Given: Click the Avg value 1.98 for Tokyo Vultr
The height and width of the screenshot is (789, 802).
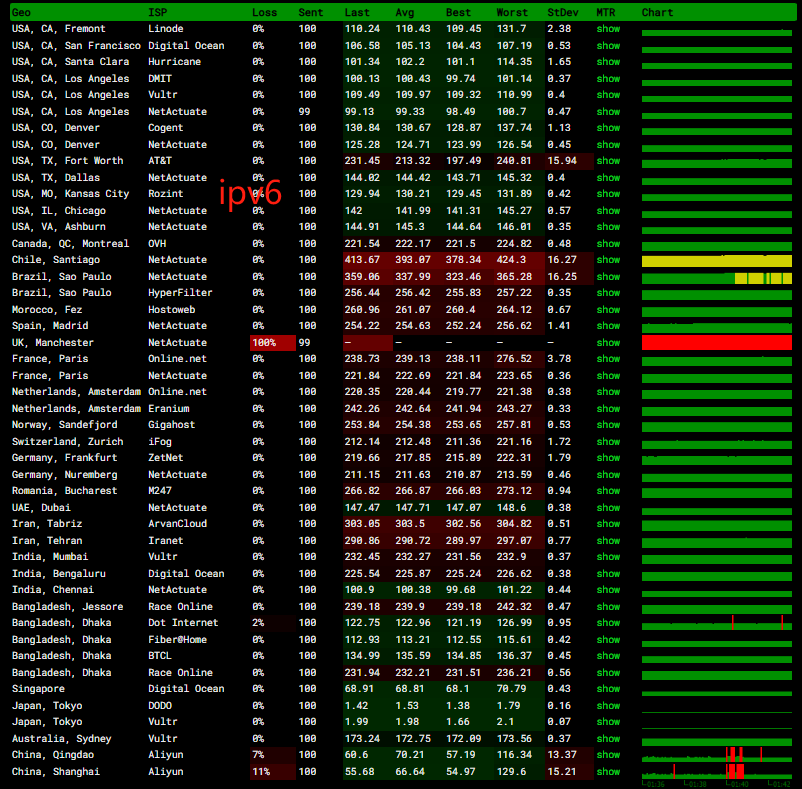Looking at the screenshot, I should [407, 722].
